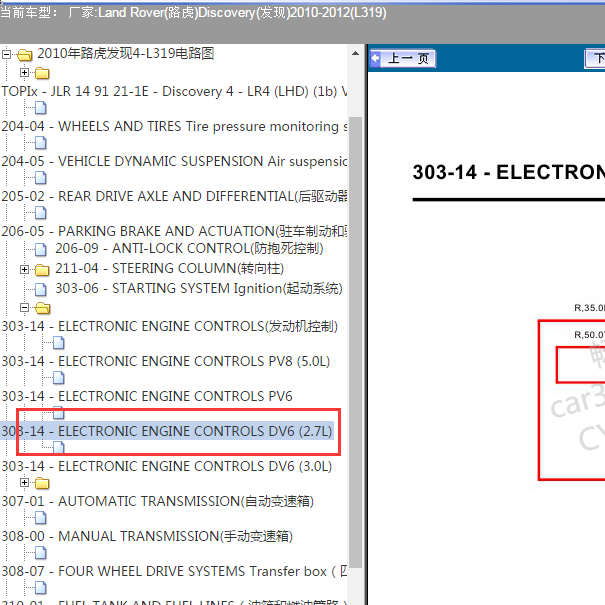Open the document icon under 205-02 REAR DRIVE AXLE
The height and width of the screenshot is (605, 605).
[41, 213]
